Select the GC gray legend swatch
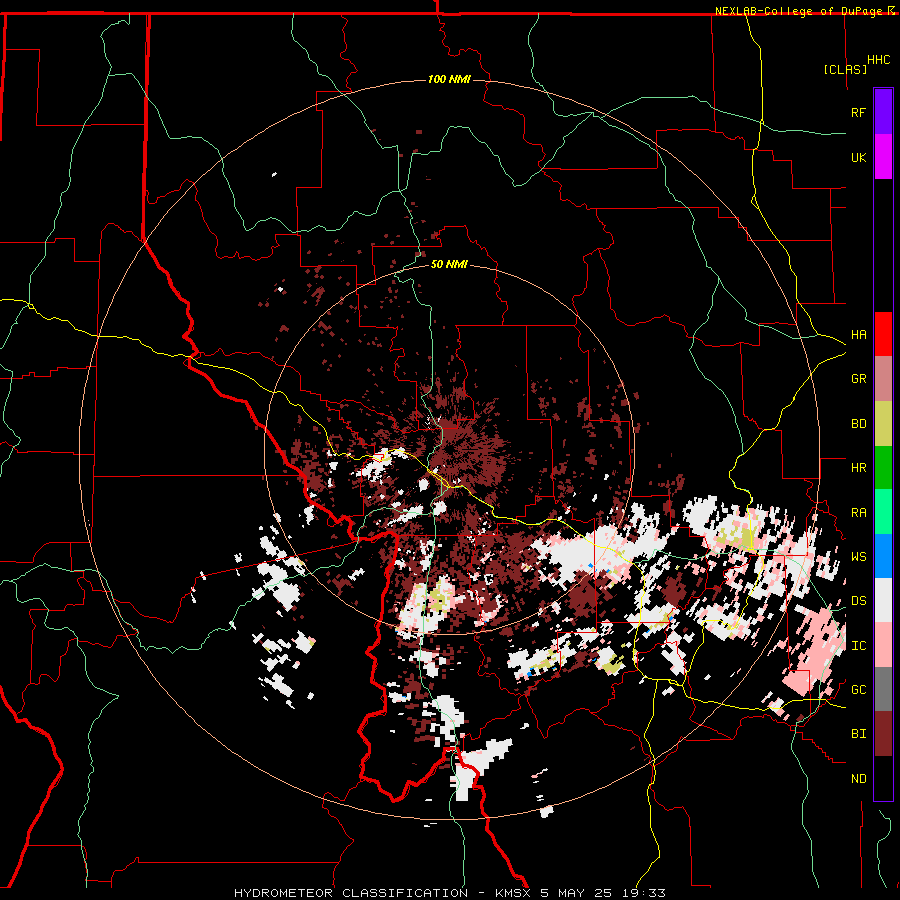 883,689
